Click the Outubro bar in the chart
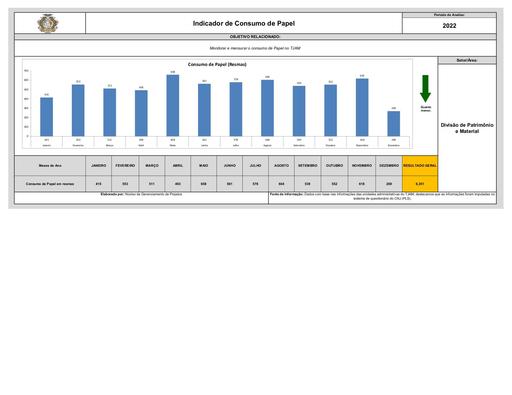This screenshot has width=512, height=395. pos(331,110)
